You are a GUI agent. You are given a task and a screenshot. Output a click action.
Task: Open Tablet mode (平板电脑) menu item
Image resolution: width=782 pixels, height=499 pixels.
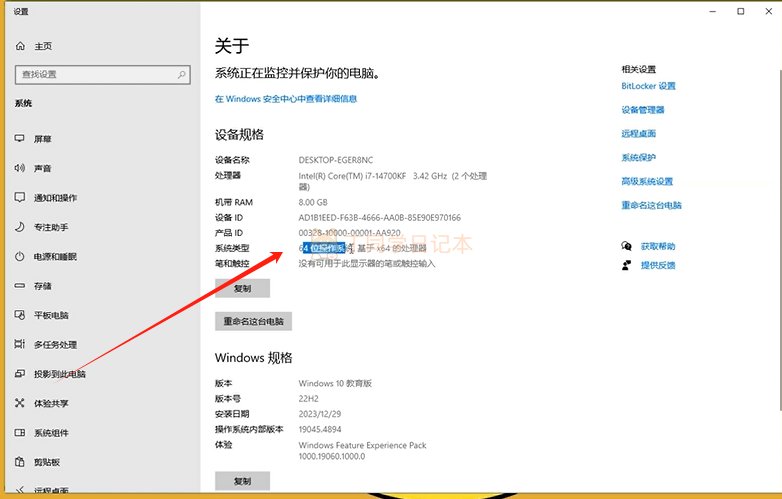point(49,315)
